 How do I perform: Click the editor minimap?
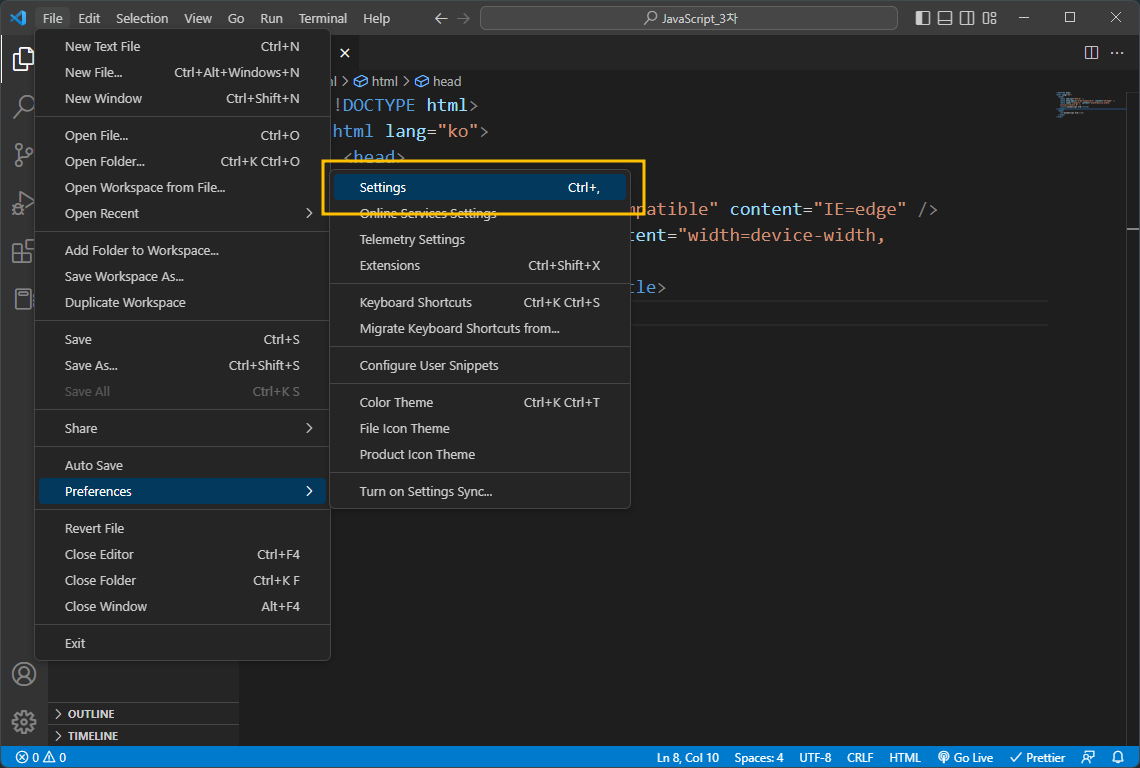[1089, 104]
